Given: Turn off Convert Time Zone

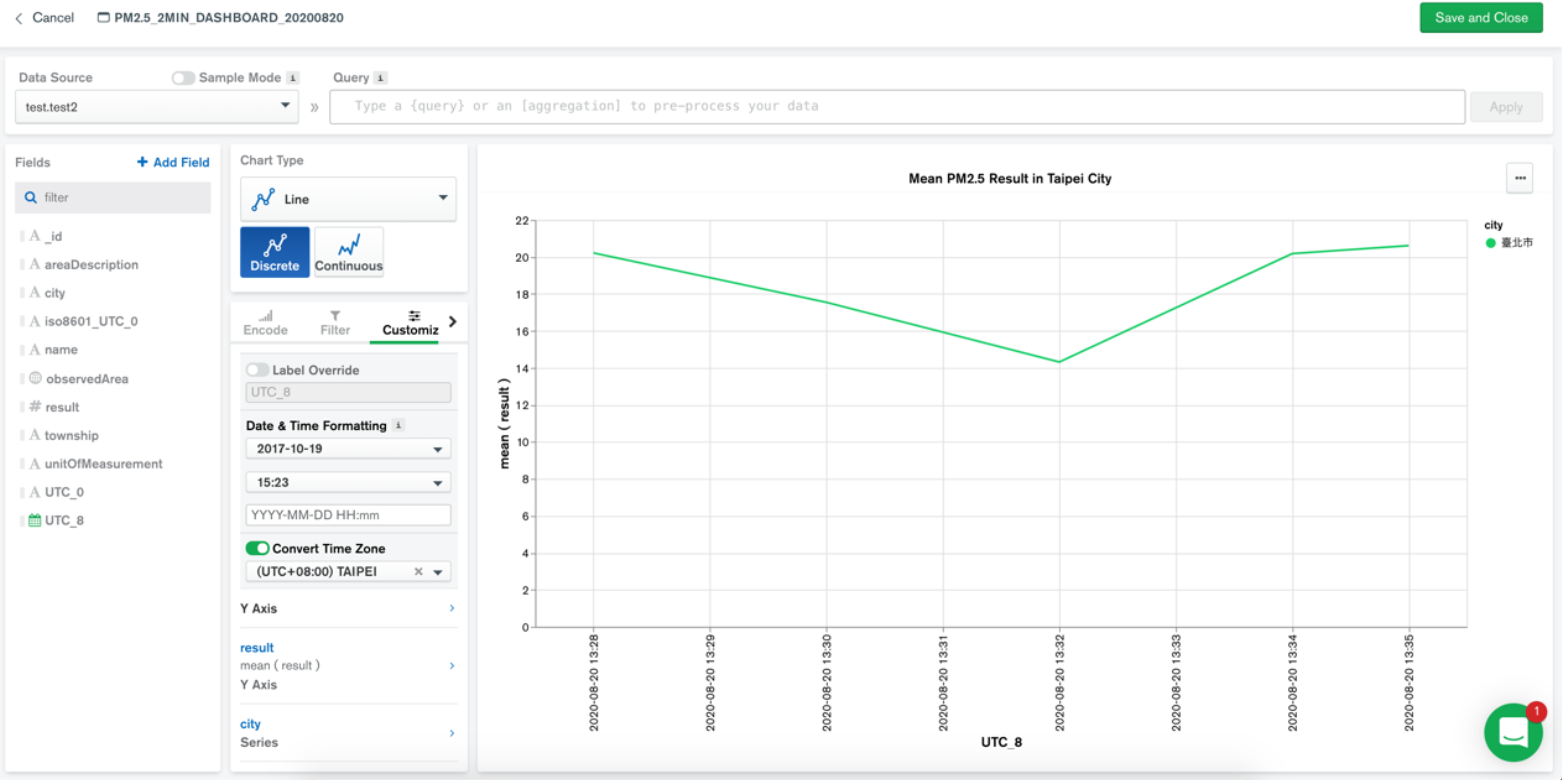Looking at the screenshot, I should coord(257,548).
